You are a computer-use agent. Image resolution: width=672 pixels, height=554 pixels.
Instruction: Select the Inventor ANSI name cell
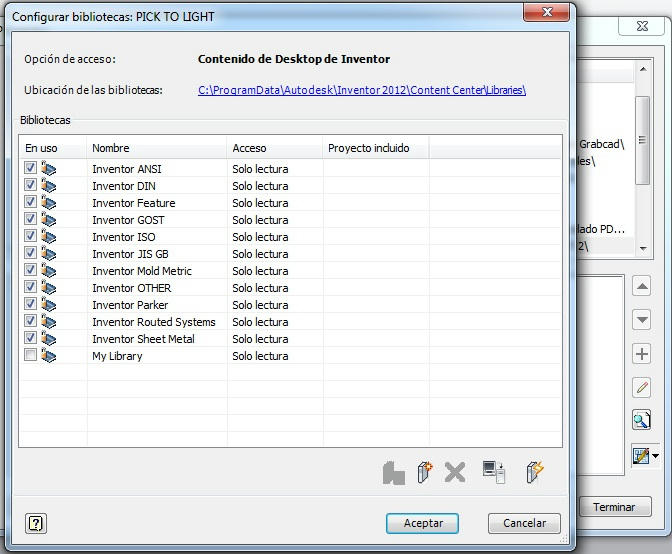127,169
